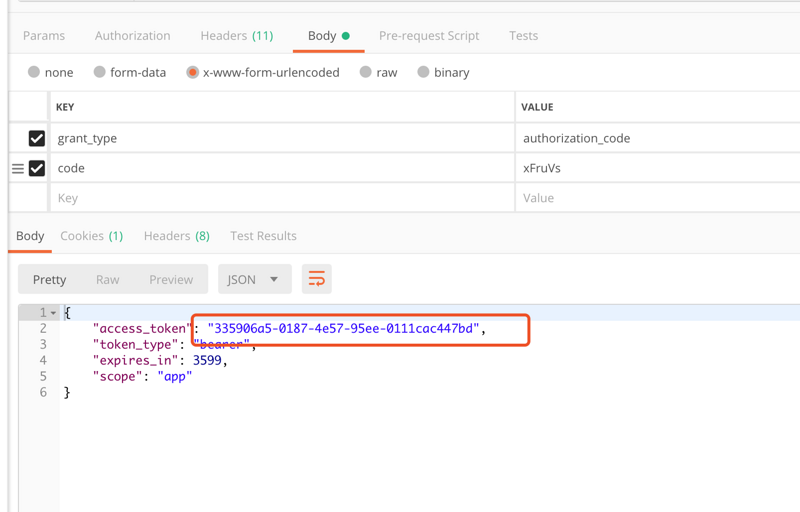Uncheck the code row checkbox
Viewport: 800px width, 512px height.
(x=37, y=168)
